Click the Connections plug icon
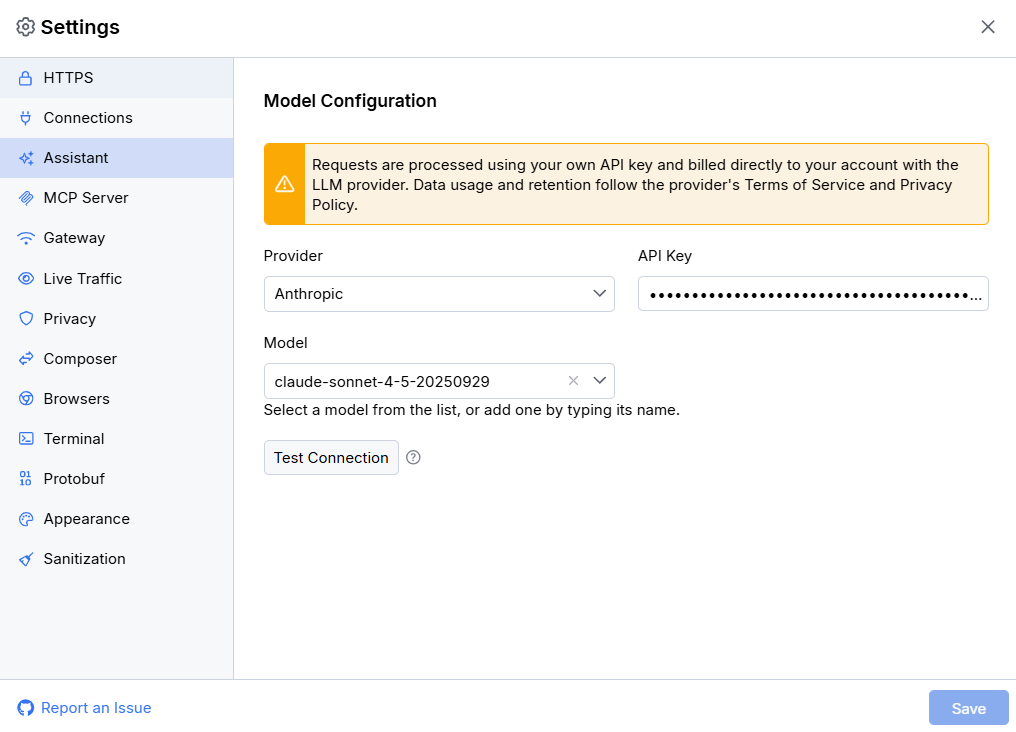The height and width of the screenshot is (732, 1016). tap(25, 117)
